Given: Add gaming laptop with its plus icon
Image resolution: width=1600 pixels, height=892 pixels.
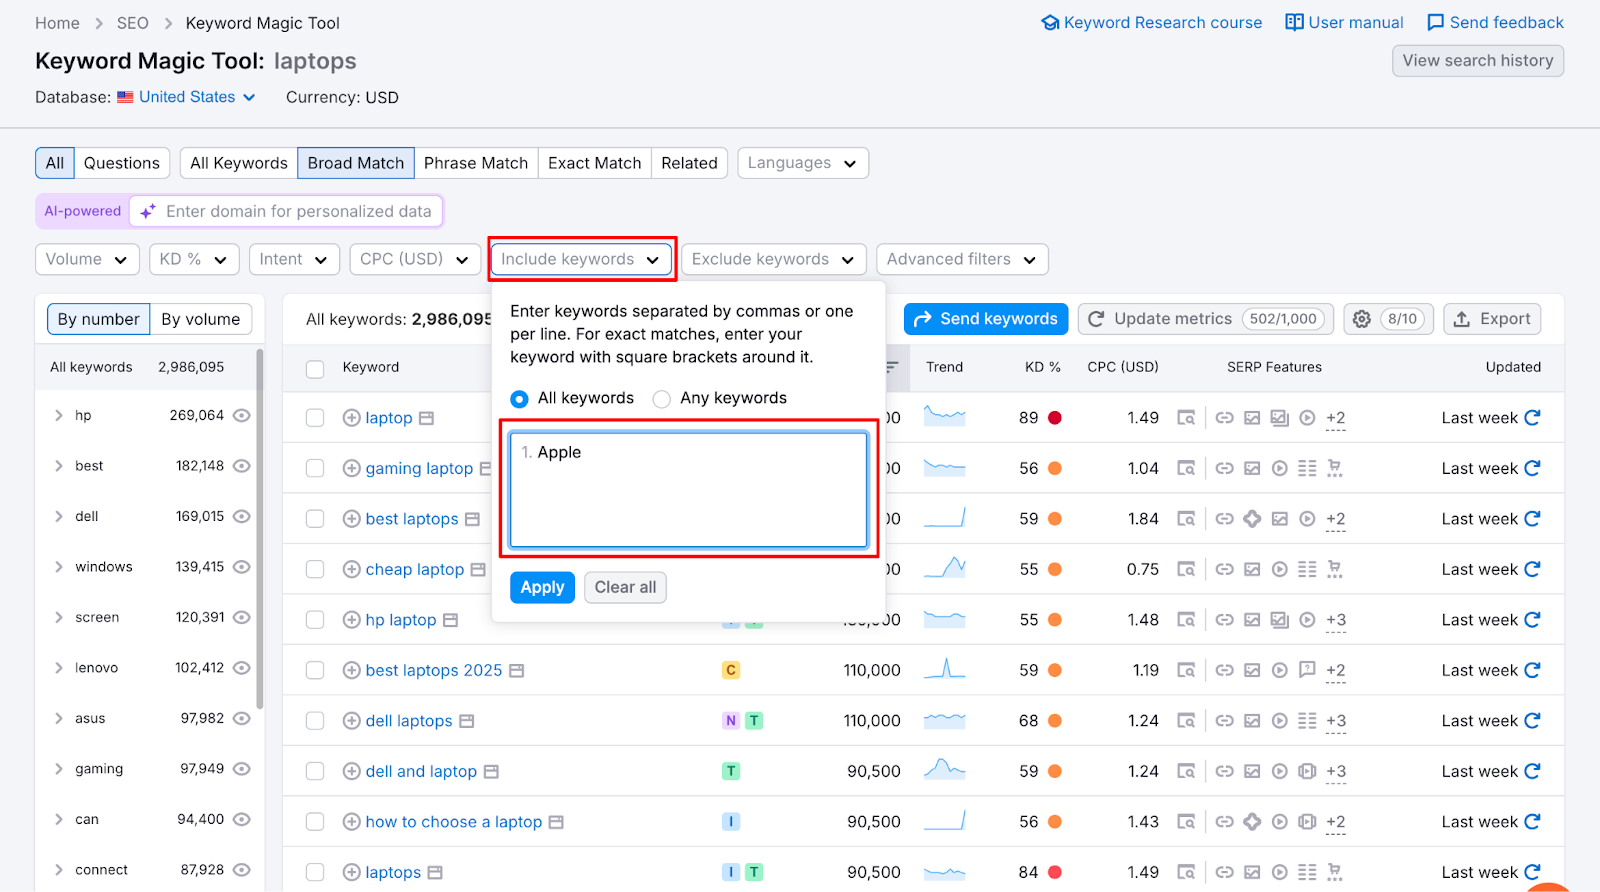Looking at the screenshot, I should (351, 468).
